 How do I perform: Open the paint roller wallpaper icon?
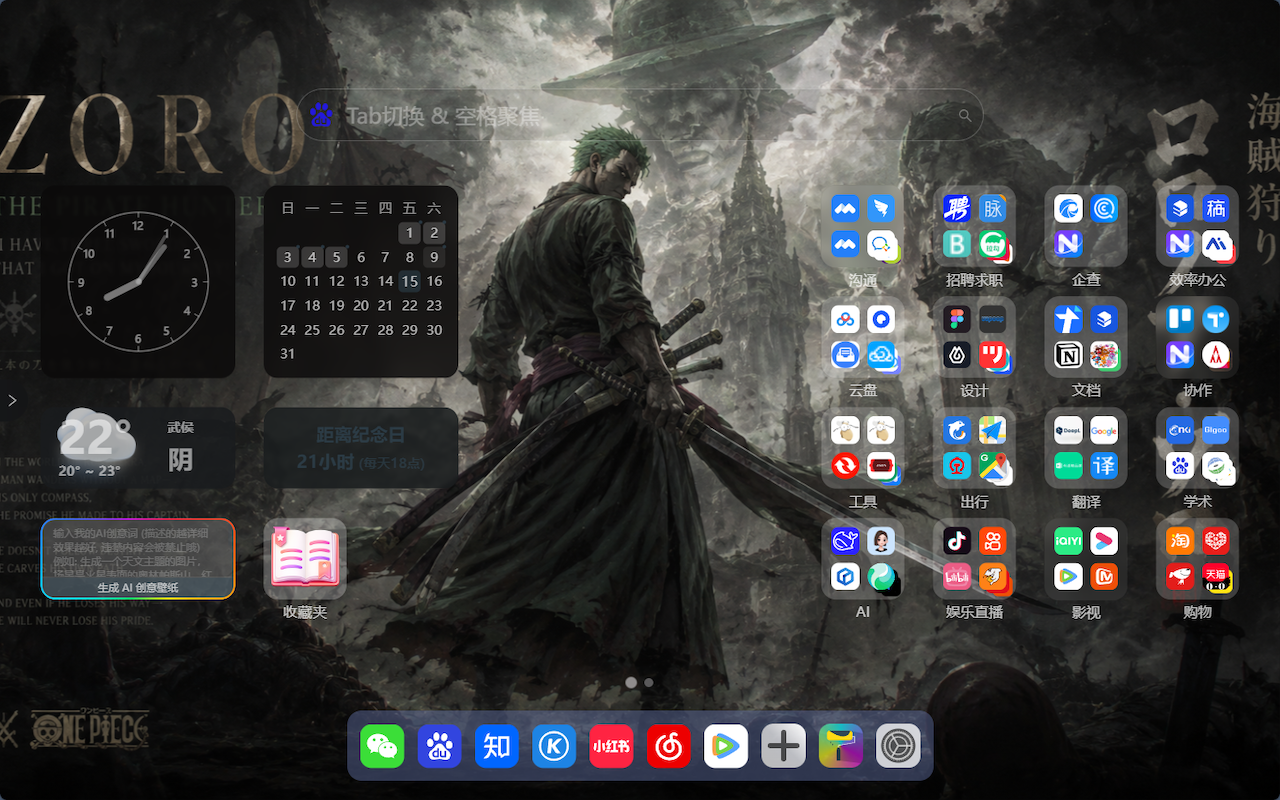pos(841,746)
